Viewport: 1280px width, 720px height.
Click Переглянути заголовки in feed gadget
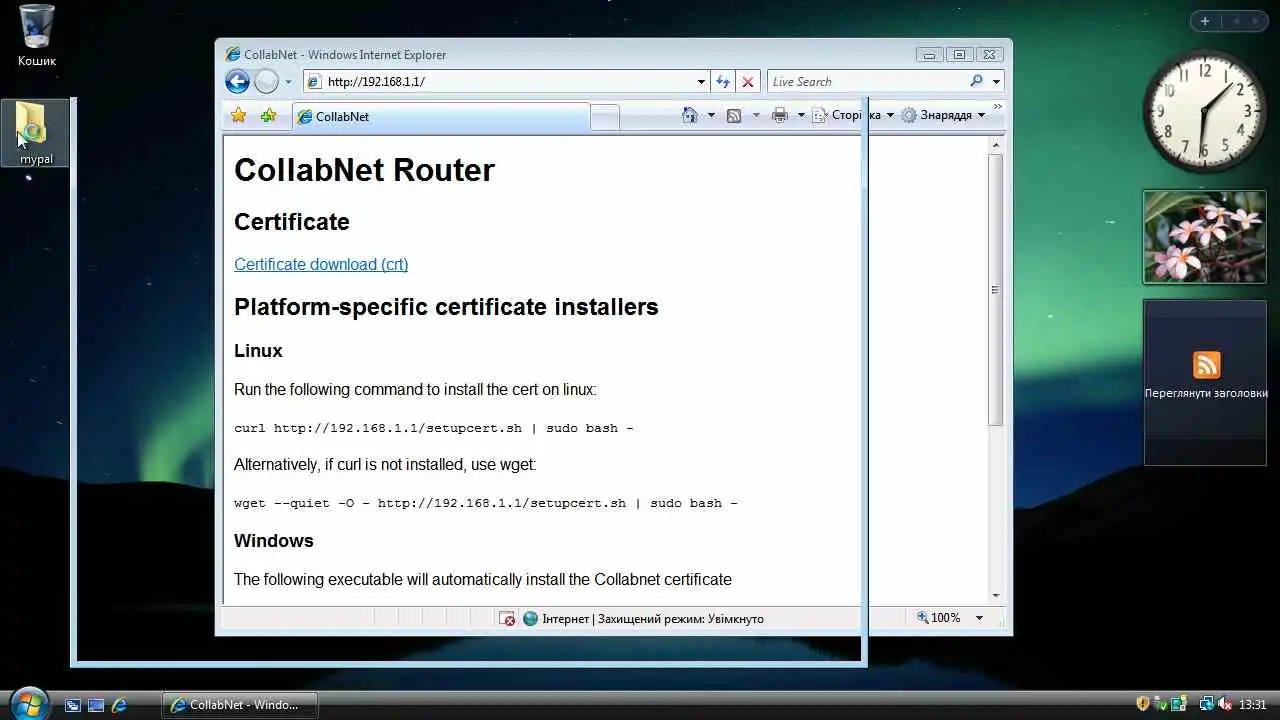pos(1206,393)
